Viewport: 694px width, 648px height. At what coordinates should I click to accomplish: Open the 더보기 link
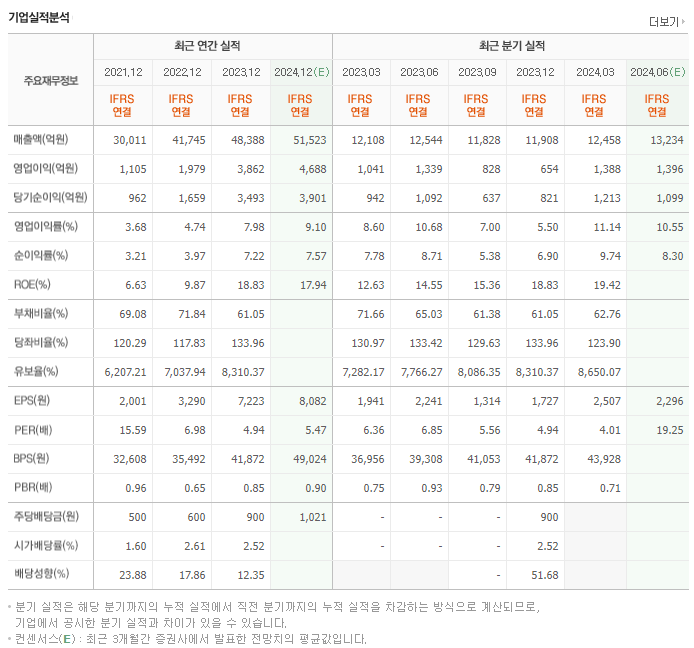point(667,22)
